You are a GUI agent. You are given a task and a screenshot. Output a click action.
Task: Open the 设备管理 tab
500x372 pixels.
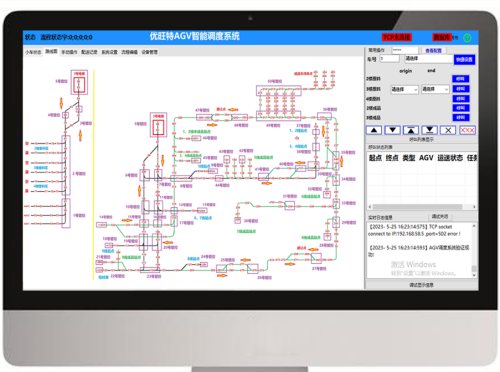pos(149,52)
